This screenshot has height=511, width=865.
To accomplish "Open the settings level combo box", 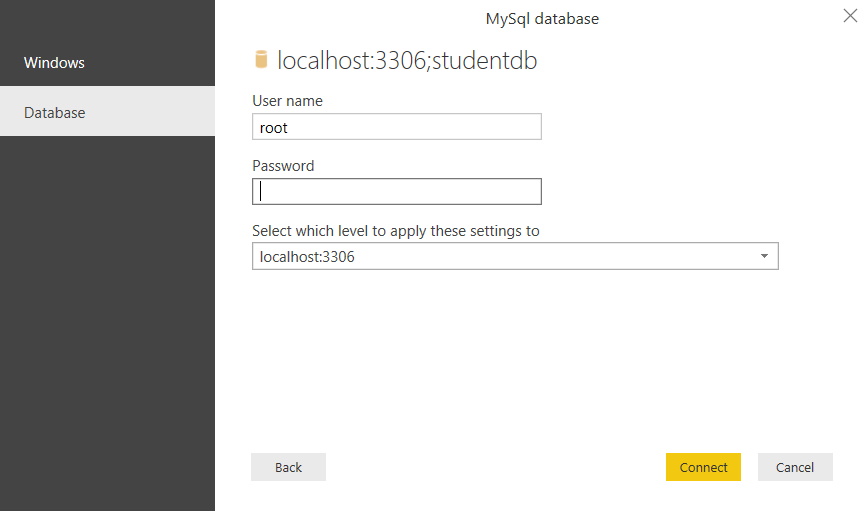I will click(514, 256).
